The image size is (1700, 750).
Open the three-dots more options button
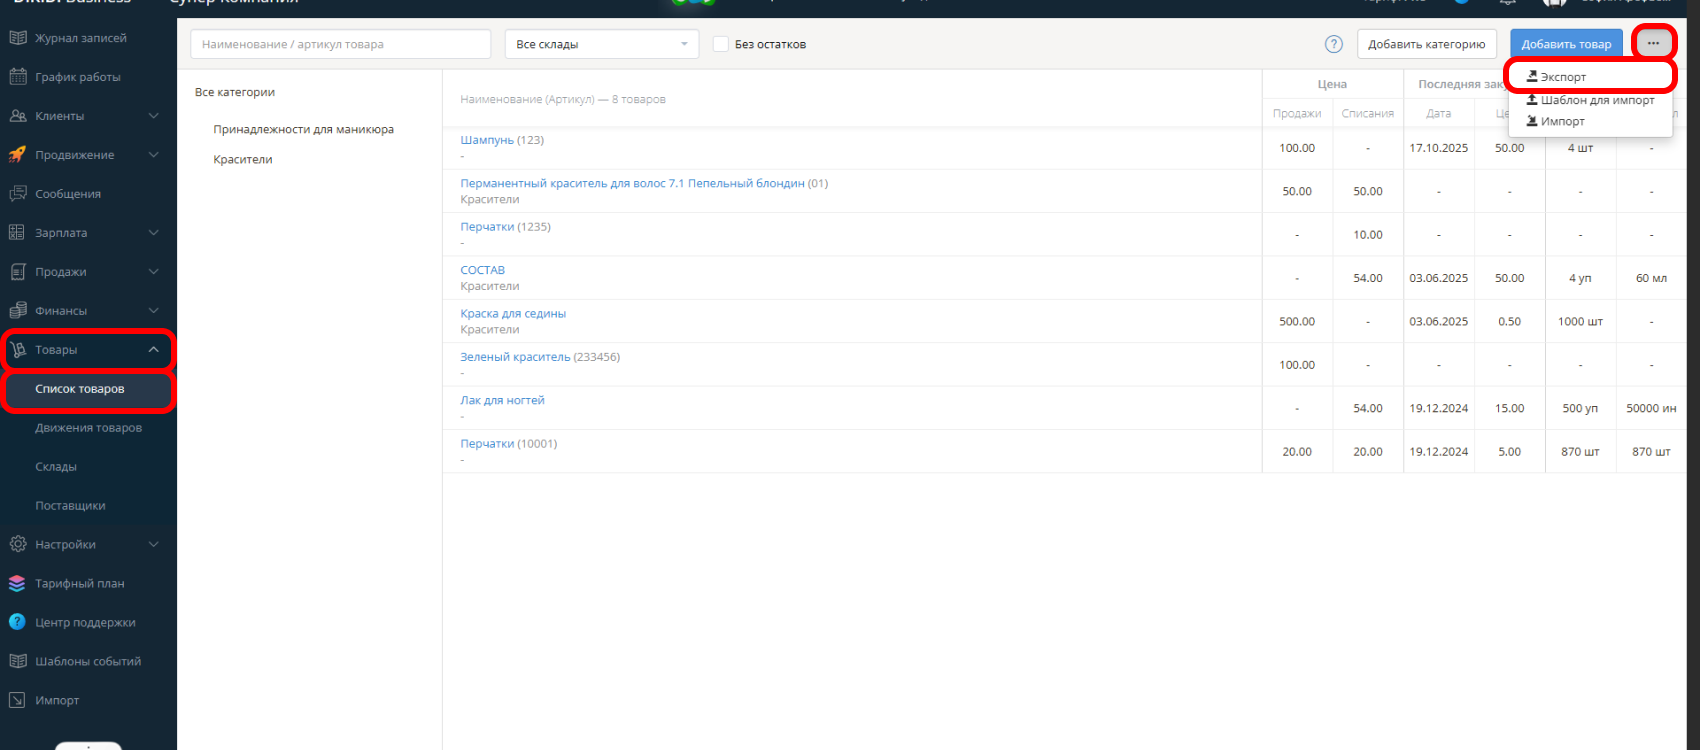1653,43
